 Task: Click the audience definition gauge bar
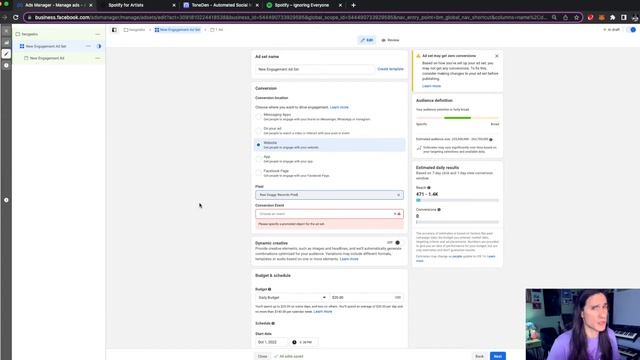point(457,118)
